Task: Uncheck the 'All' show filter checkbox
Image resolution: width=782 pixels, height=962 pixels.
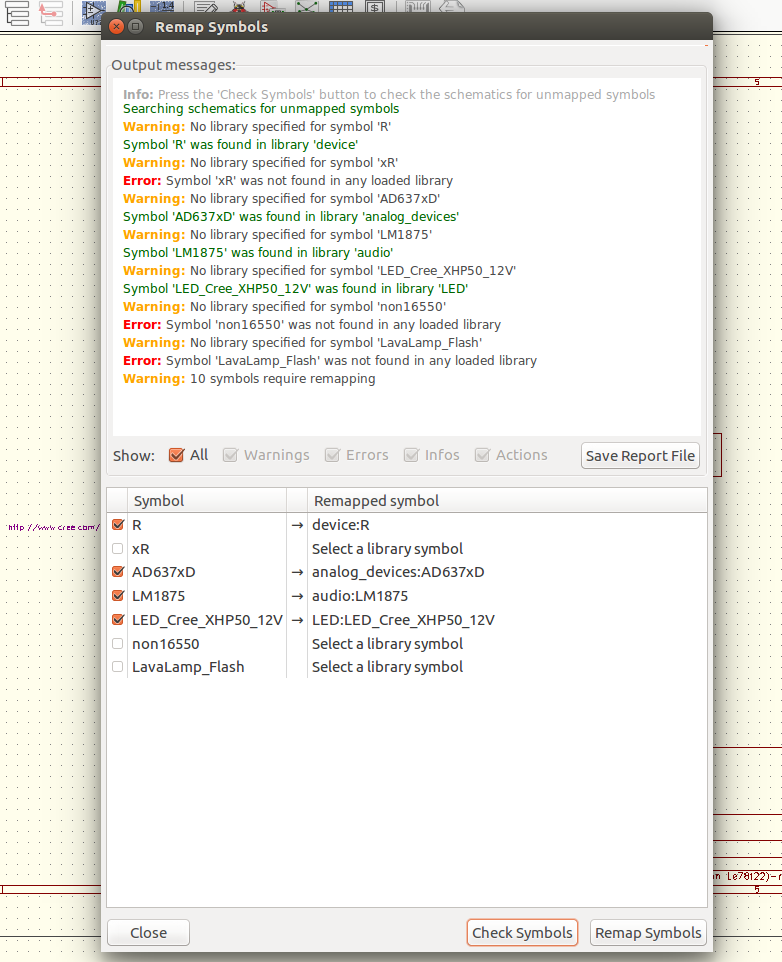Action: pyautogui.click(x=177, y=455)
